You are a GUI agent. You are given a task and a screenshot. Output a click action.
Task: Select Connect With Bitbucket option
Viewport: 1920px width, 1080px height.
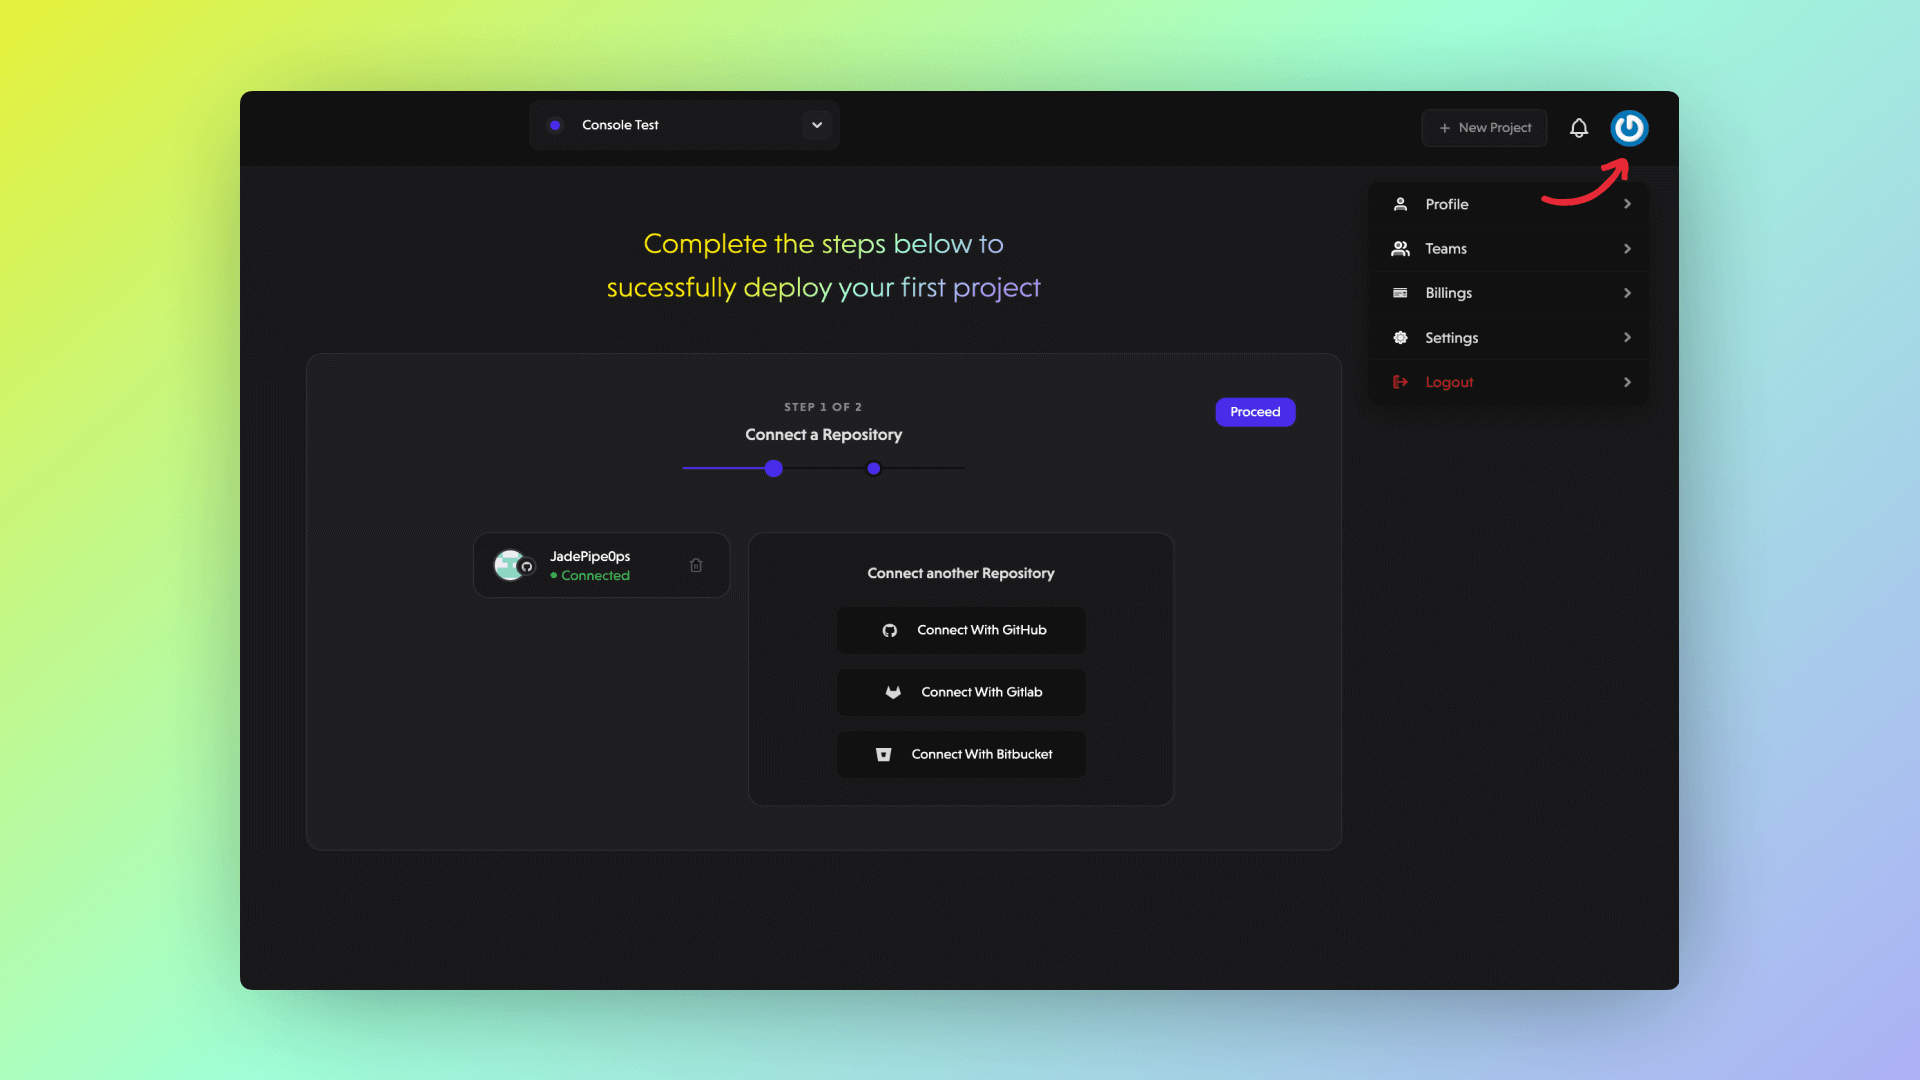pos(961,754)
